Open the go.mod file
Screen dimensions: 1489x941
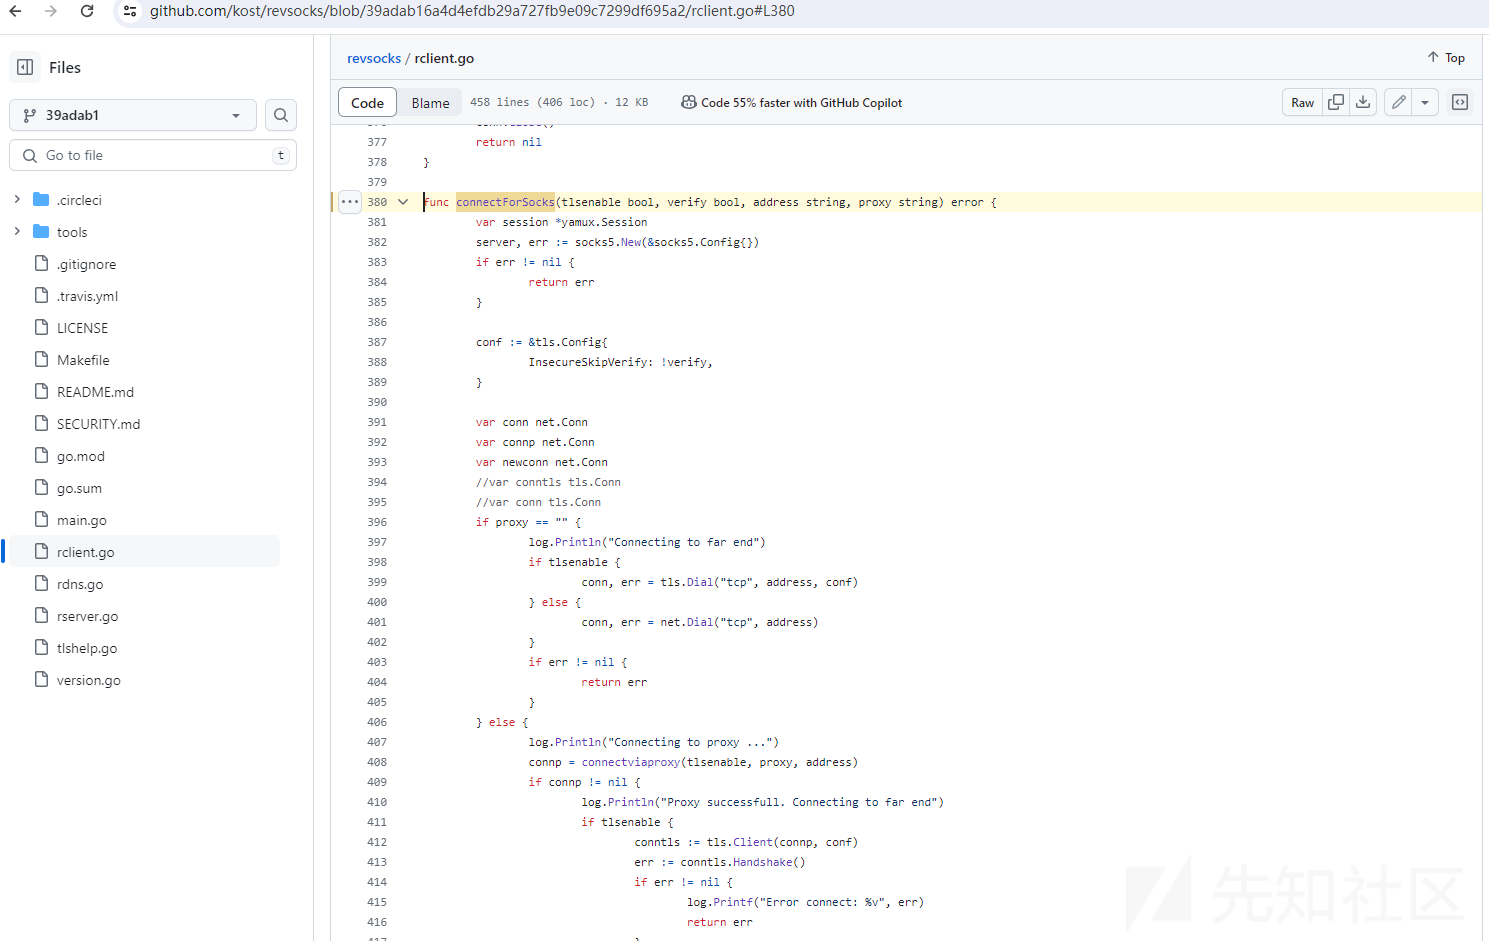pyautogui.click(x=80, y=456)
